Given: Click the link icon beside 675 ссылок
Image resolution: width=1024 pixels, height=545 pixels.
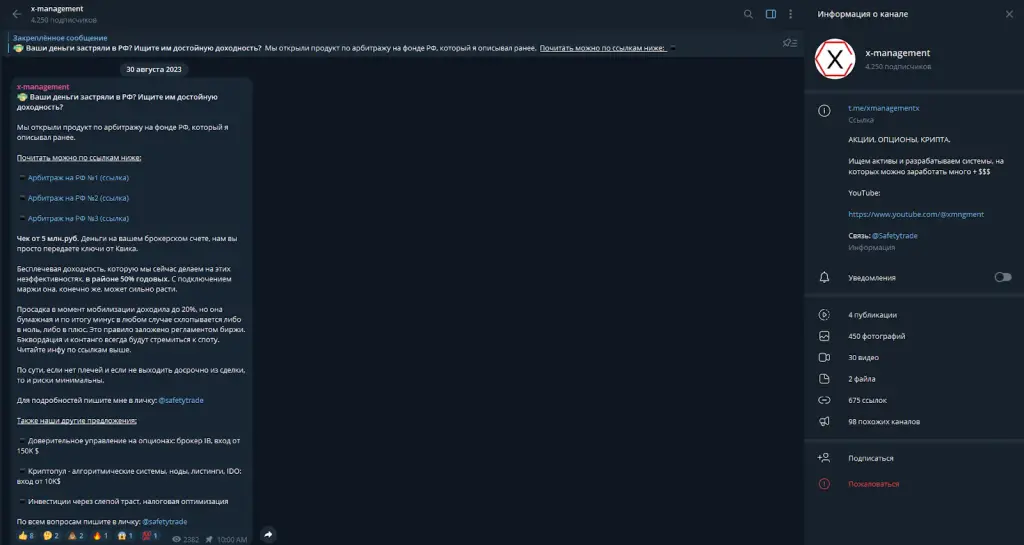Looking at the screenshot, I should [824, 400].
